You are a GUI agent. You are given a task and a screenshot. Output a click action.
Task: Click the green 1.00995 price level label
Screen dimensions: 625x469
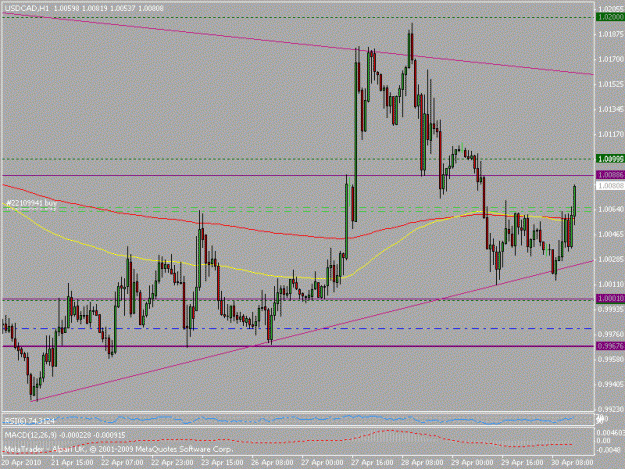click(610, 159)
